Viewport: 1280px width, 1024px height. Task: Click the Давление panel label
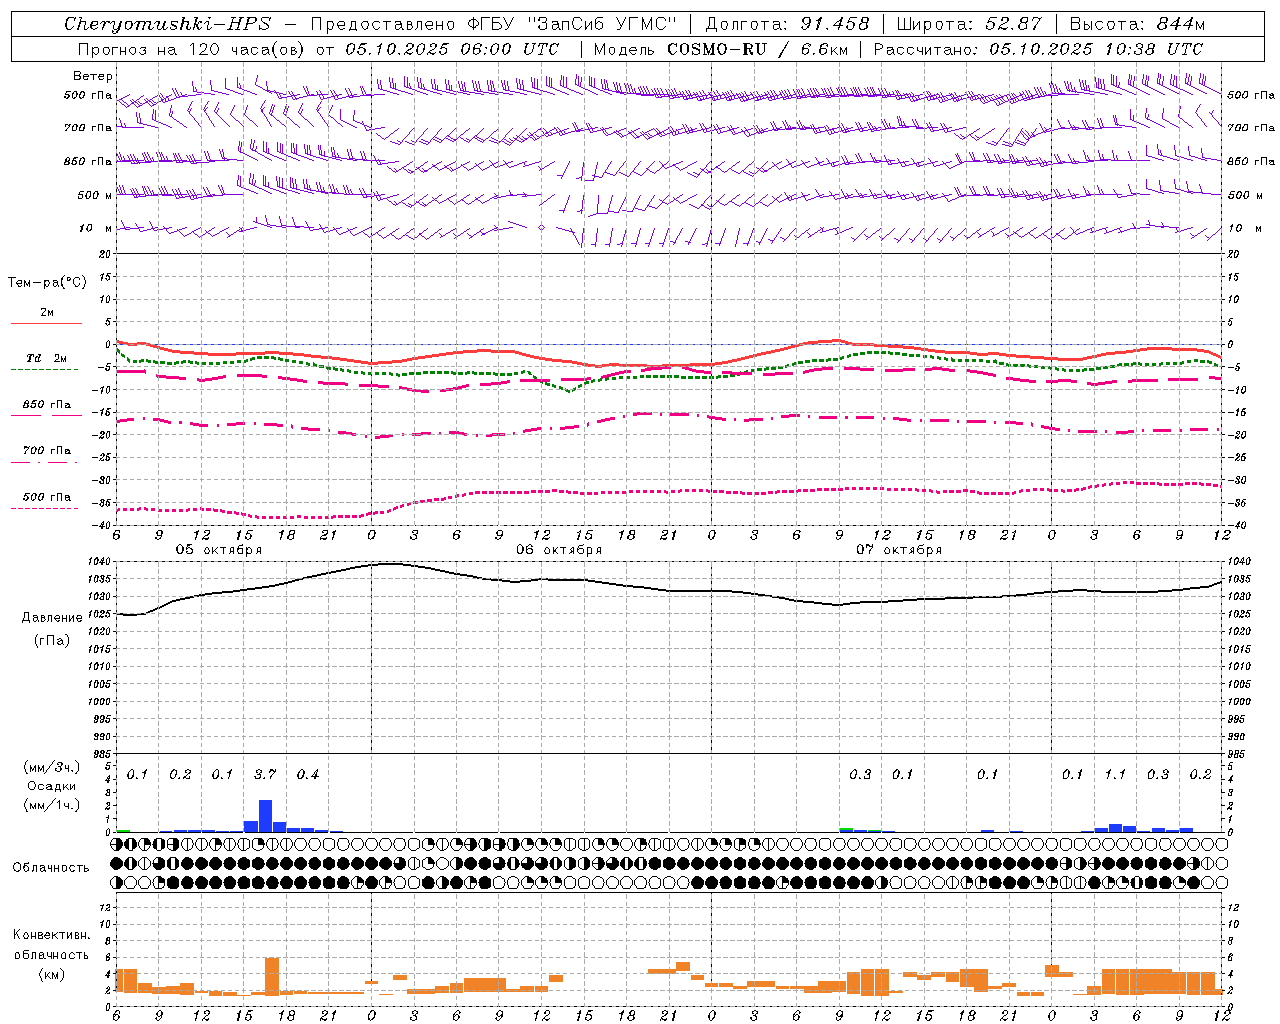[x=52, y=618]
